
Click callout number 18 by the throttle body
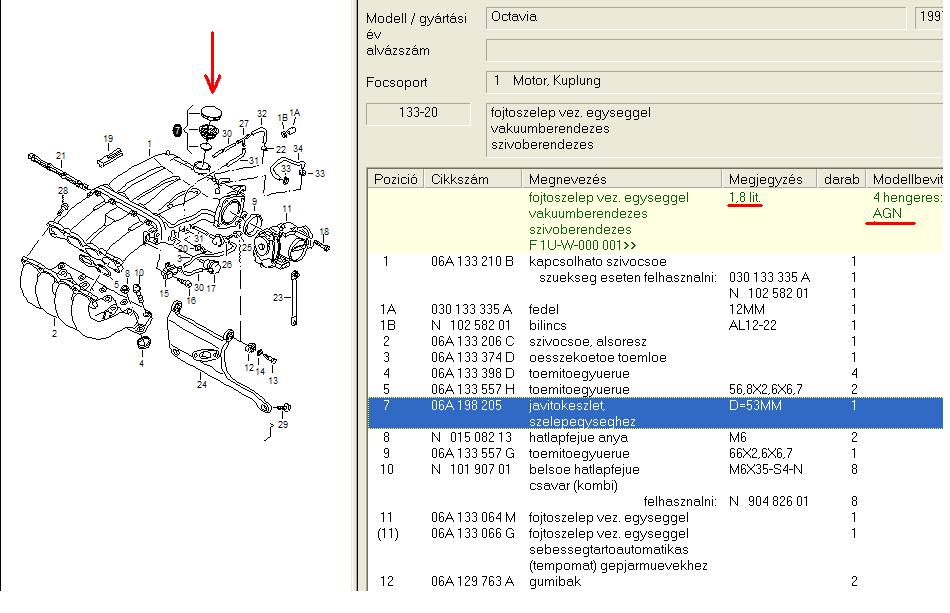coord(324,231)
